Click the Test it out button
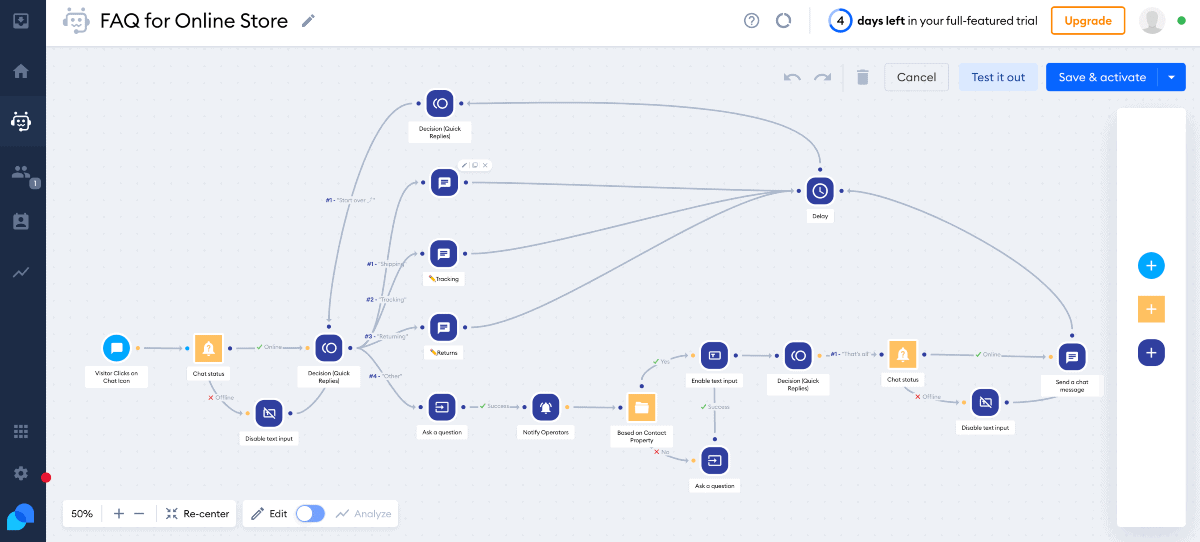The image size is (1200, 542). coord(998,77)
